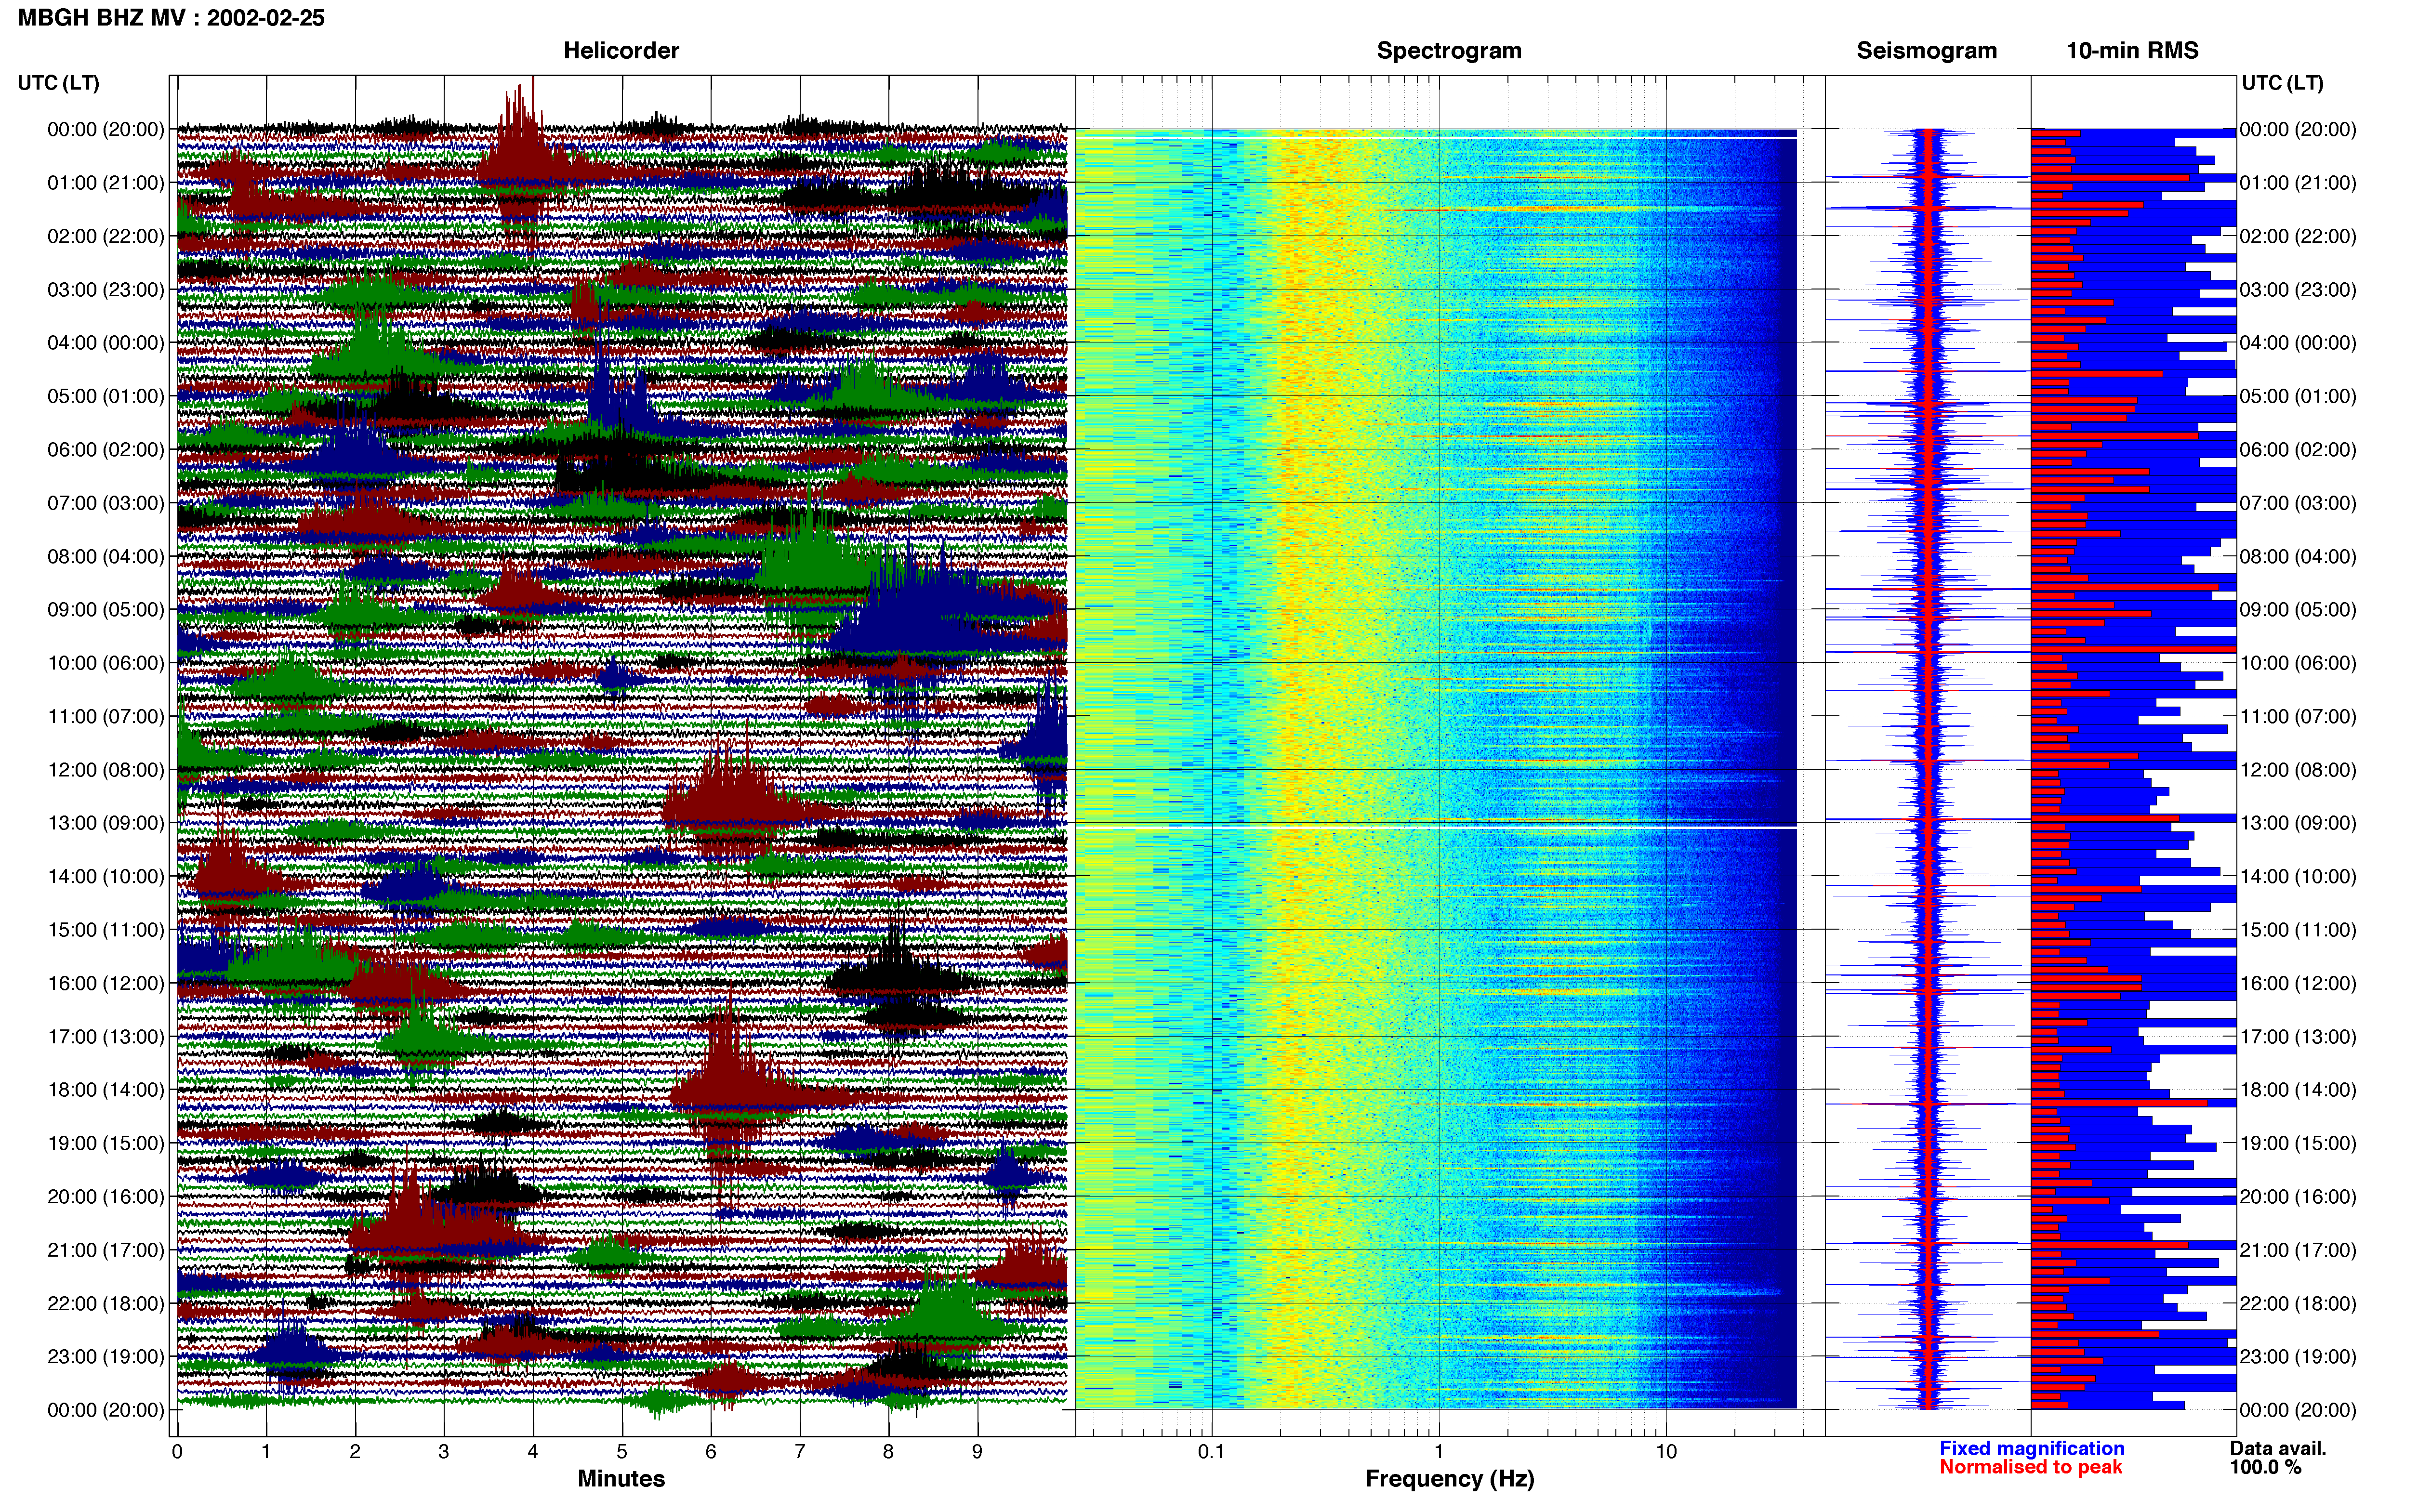Click the 05:00 (01:00) label beside the Helicorder

106,396
